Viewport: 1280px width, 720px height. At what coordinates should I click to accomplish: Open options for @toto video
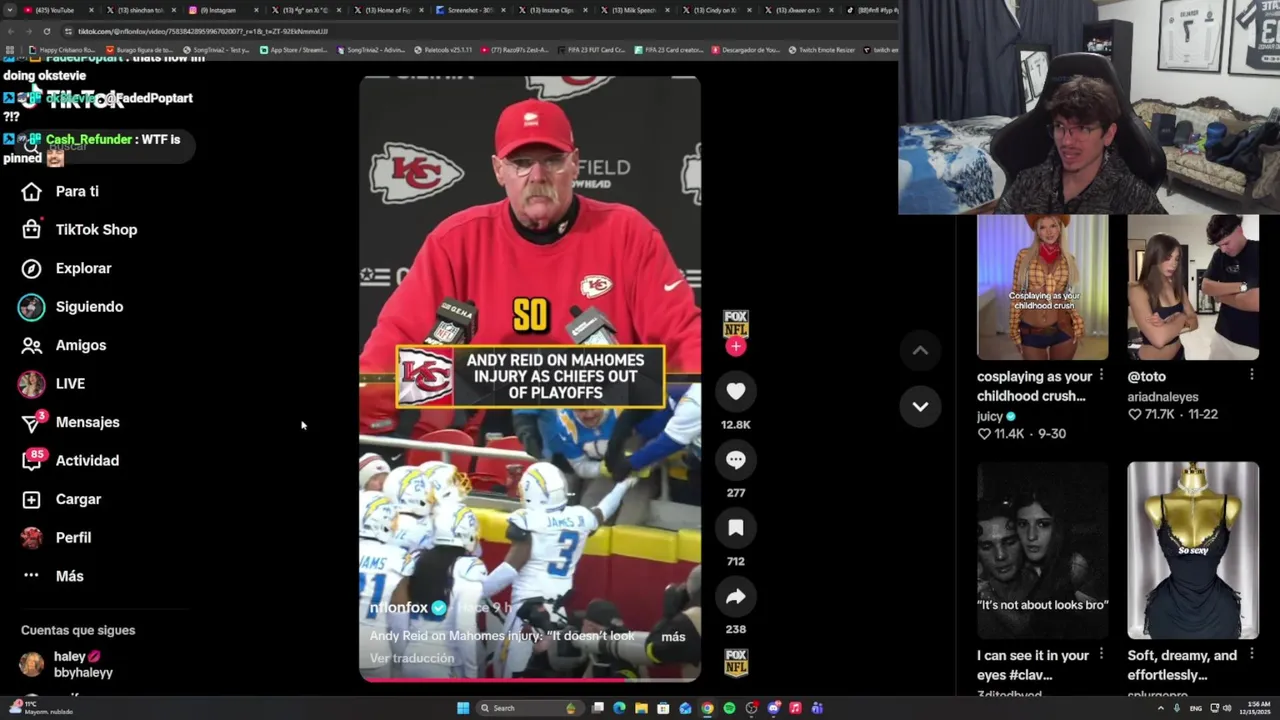click(x=1251, y=375)
